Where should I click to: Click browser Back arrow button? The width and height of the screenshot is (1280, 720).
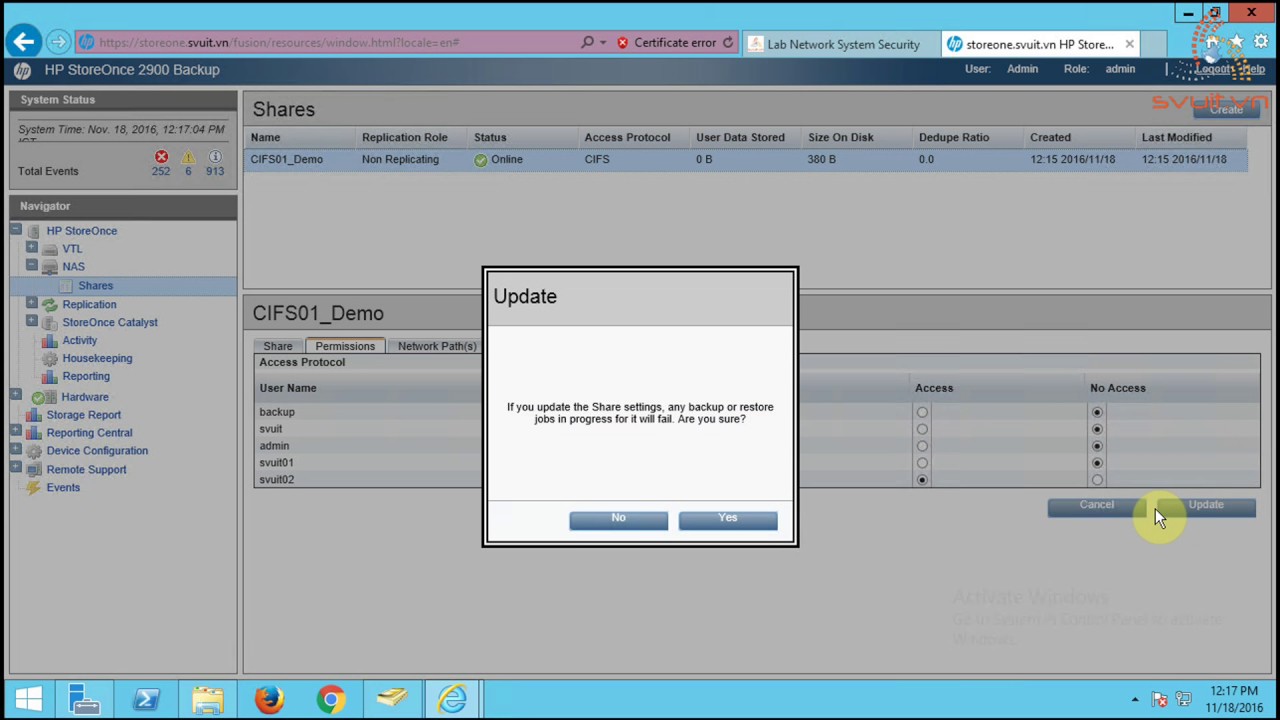(x=24, y=42)
